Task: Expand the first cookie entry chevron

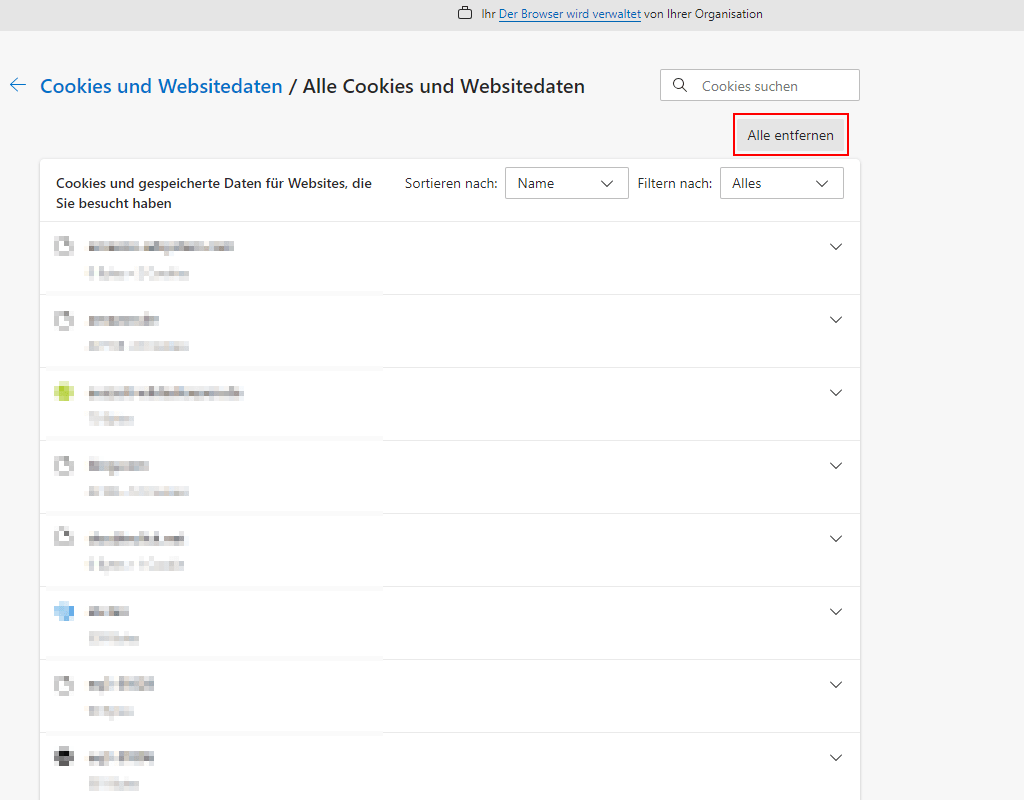Action: (836, 246)
